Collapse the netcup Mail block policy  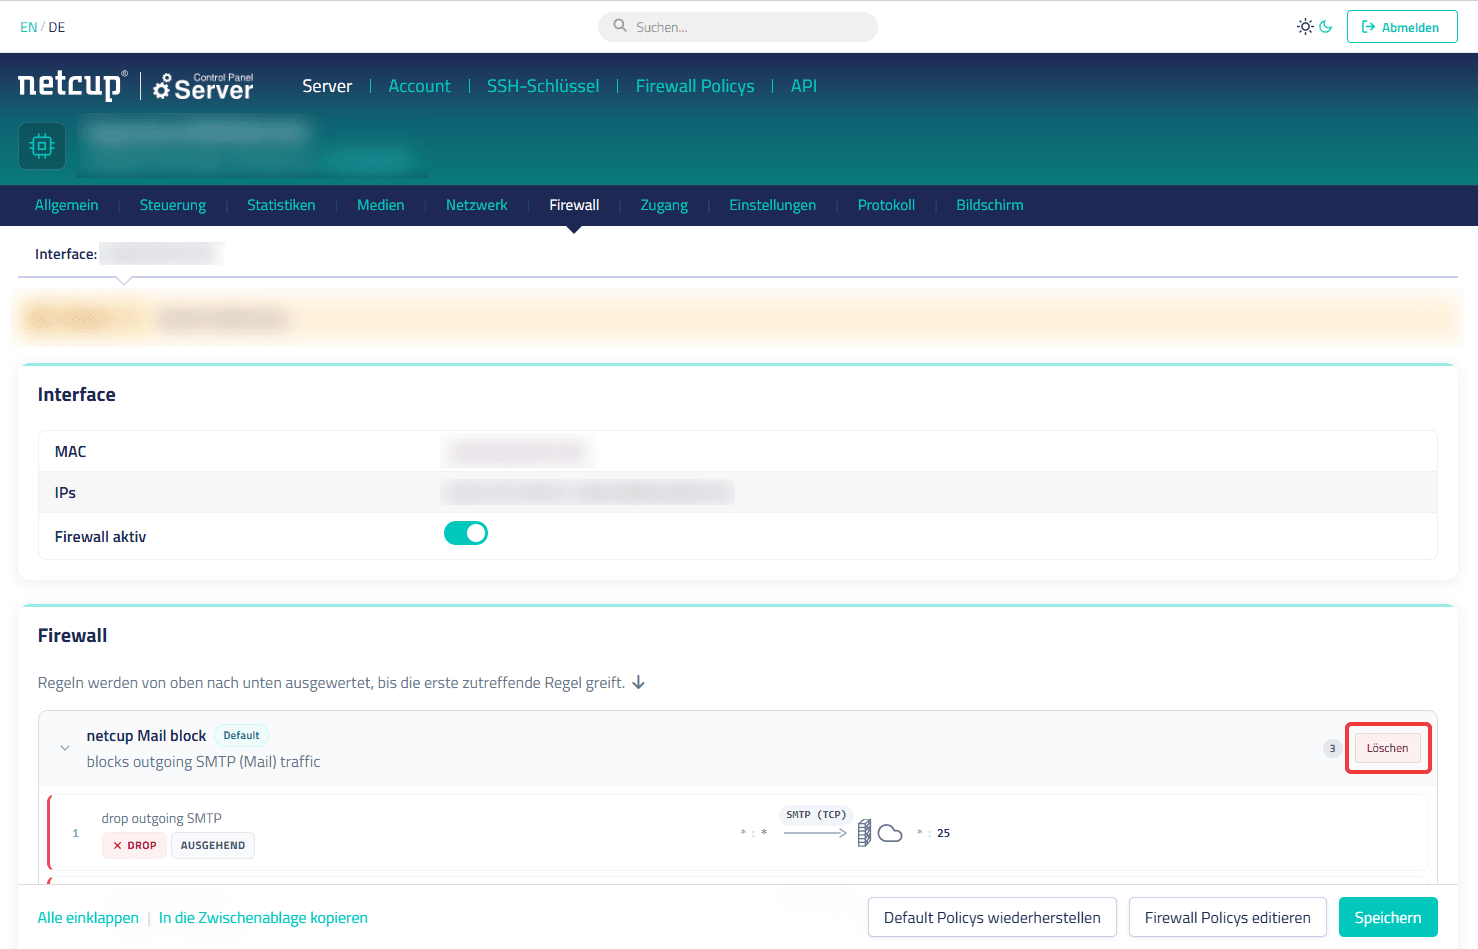tap(65, 748)
